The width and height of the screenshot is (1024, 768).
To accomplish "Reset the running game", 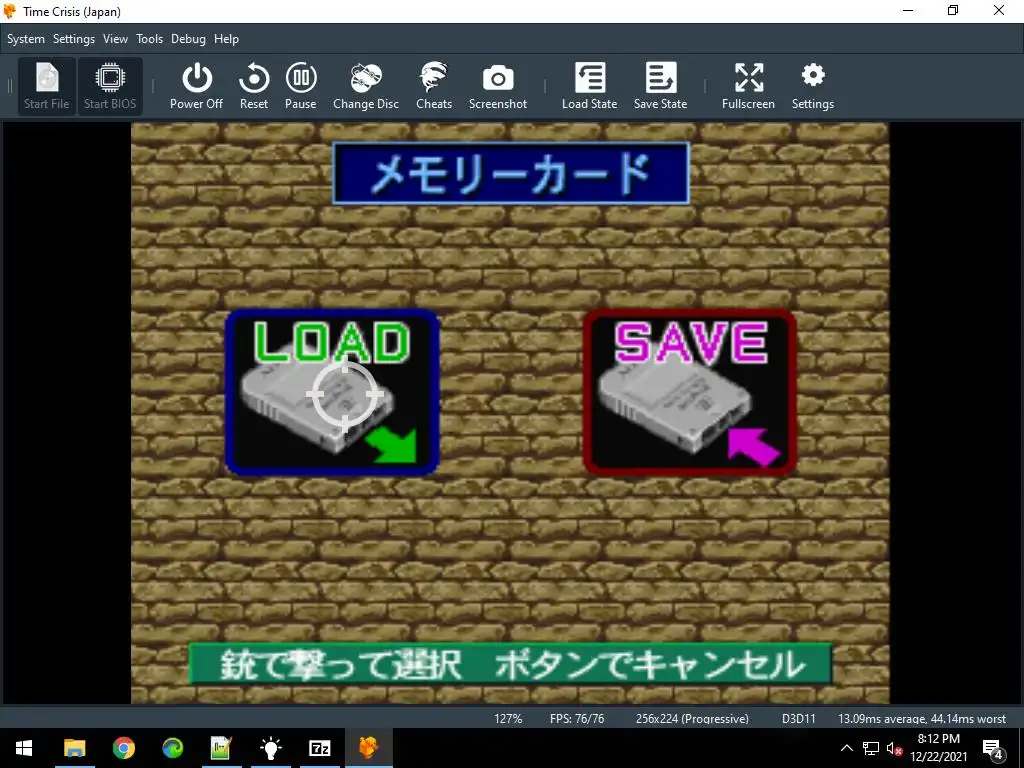I will click(254, 86).
